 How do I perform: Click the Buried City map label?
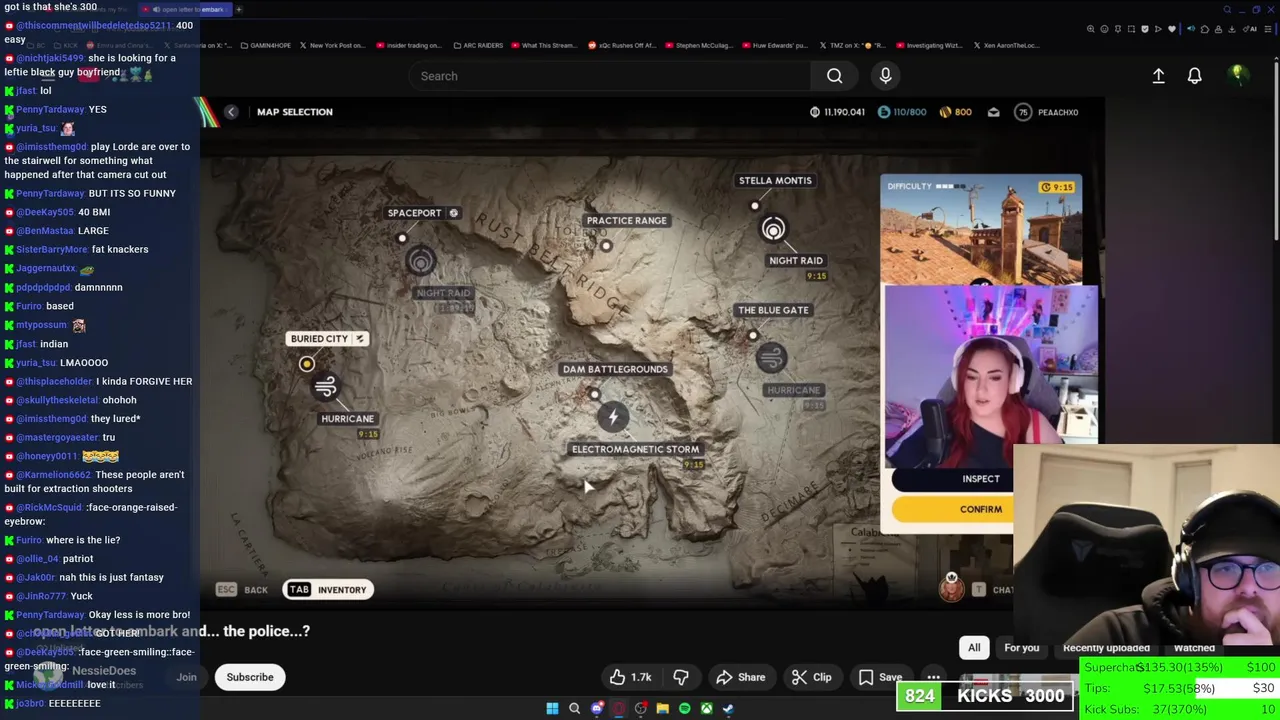click(x=328, y=339)
